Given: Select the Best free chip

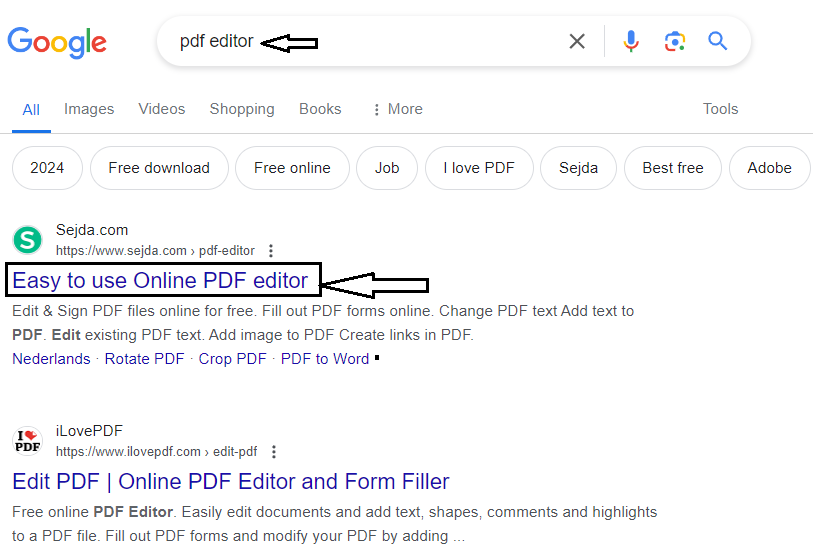Looking at the screenshot, I should point(673,168).
